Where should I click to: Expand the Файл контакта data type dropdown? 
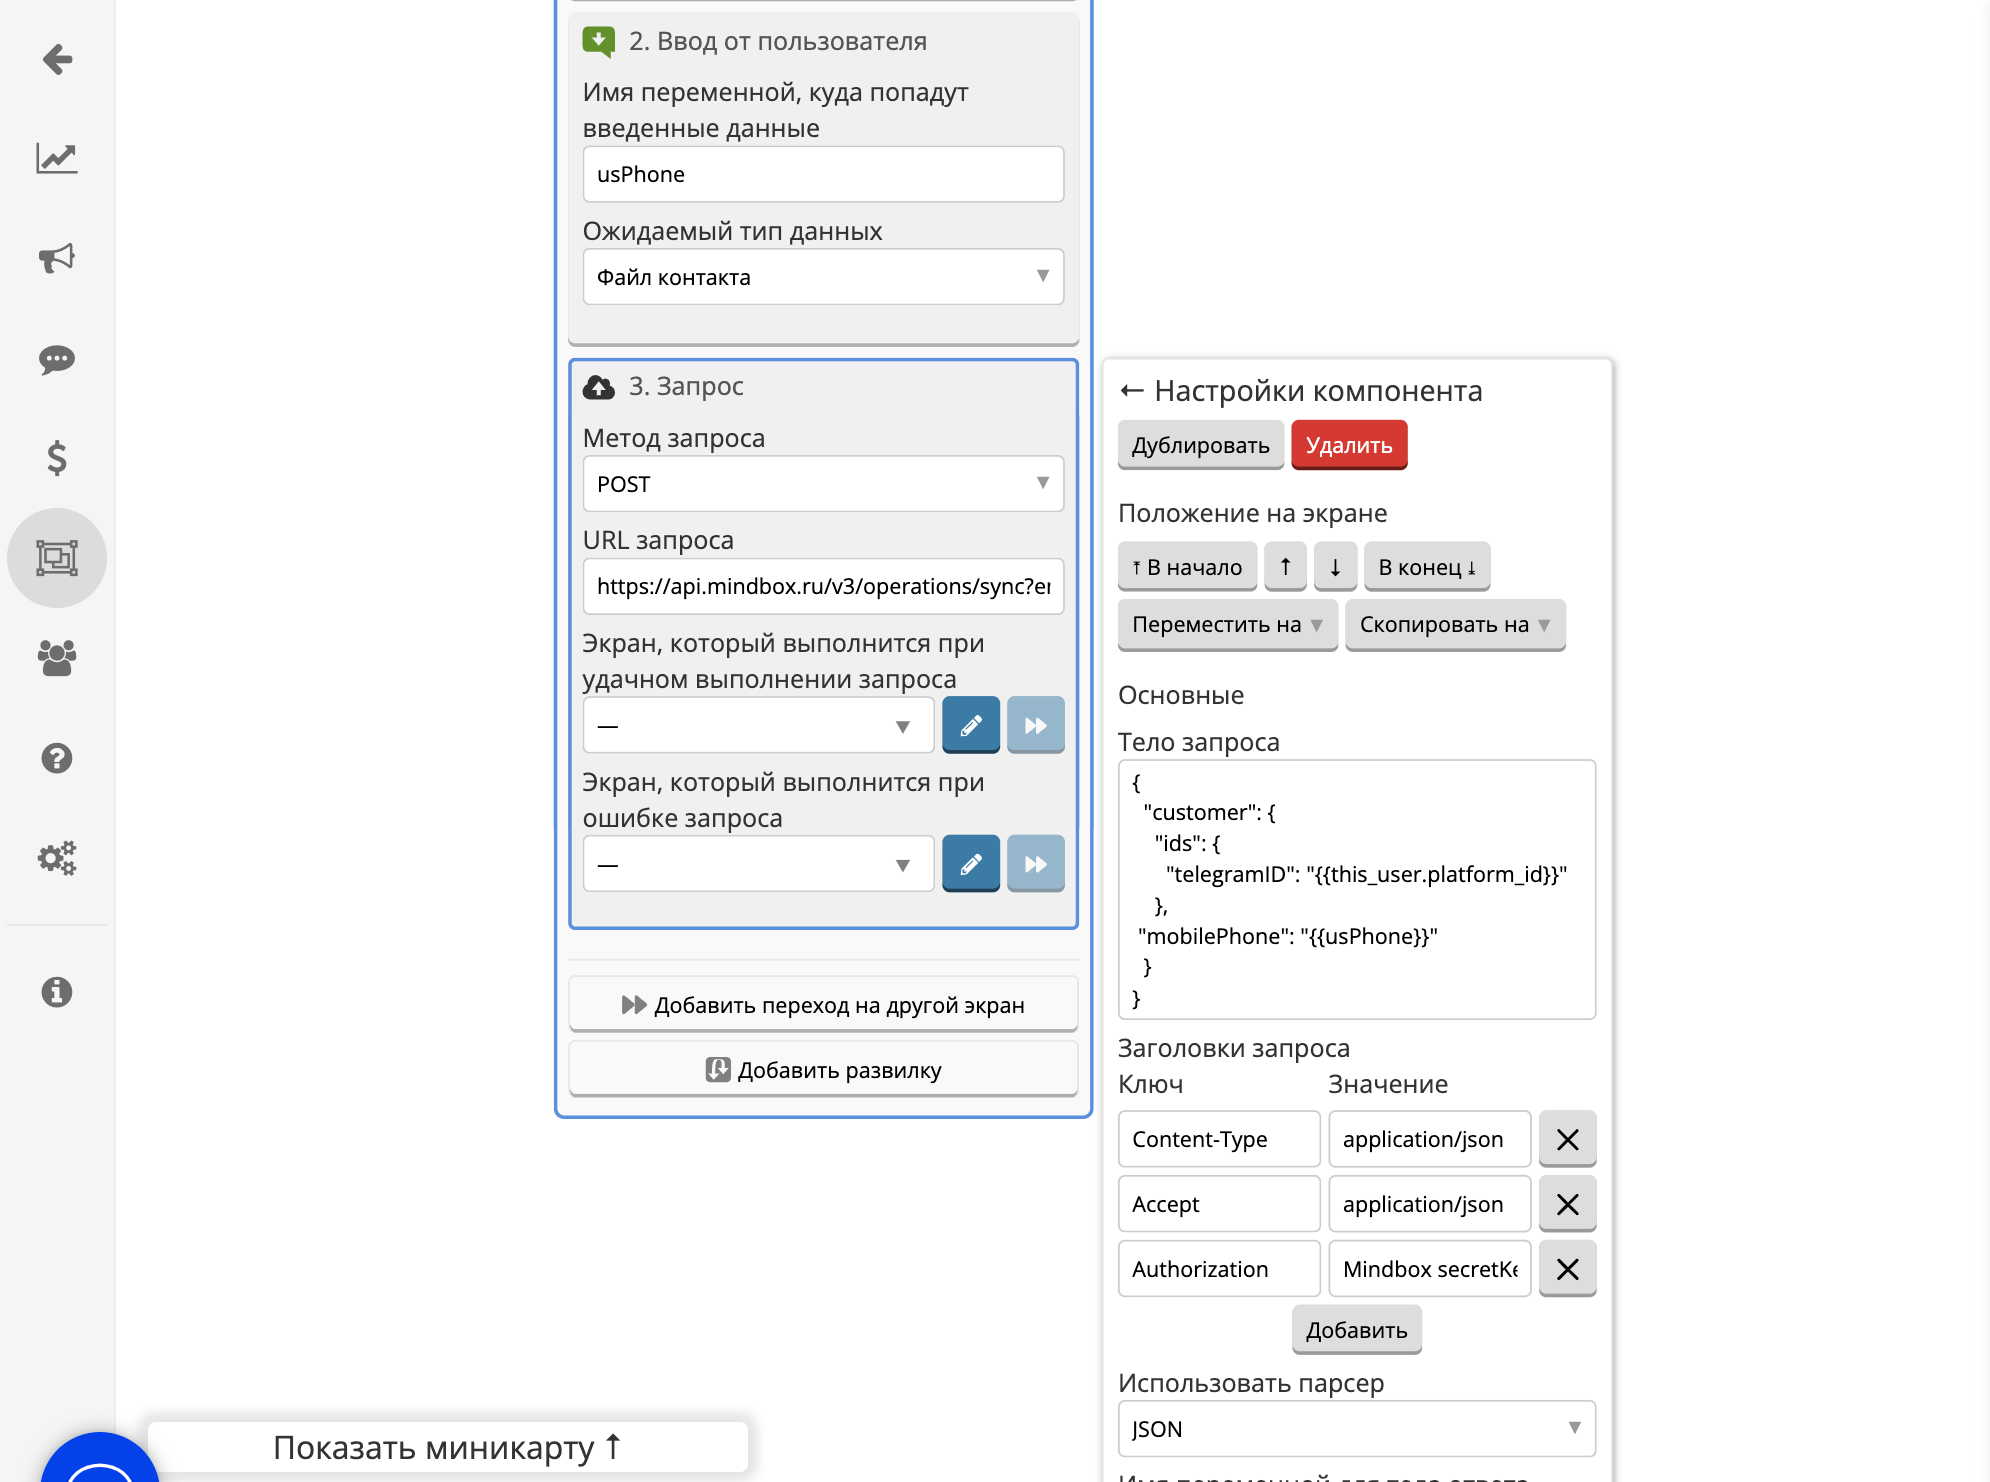824,276
